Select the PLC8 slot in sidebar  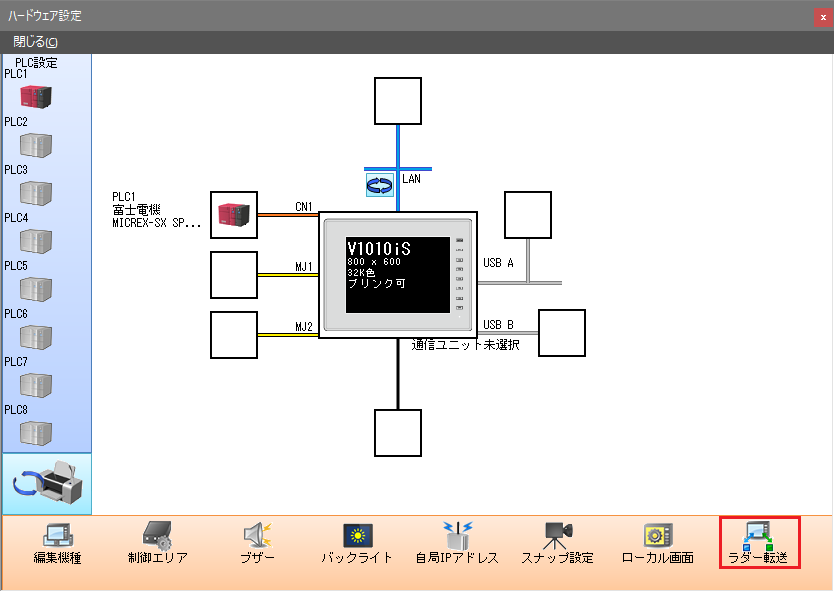pos(36,433)
